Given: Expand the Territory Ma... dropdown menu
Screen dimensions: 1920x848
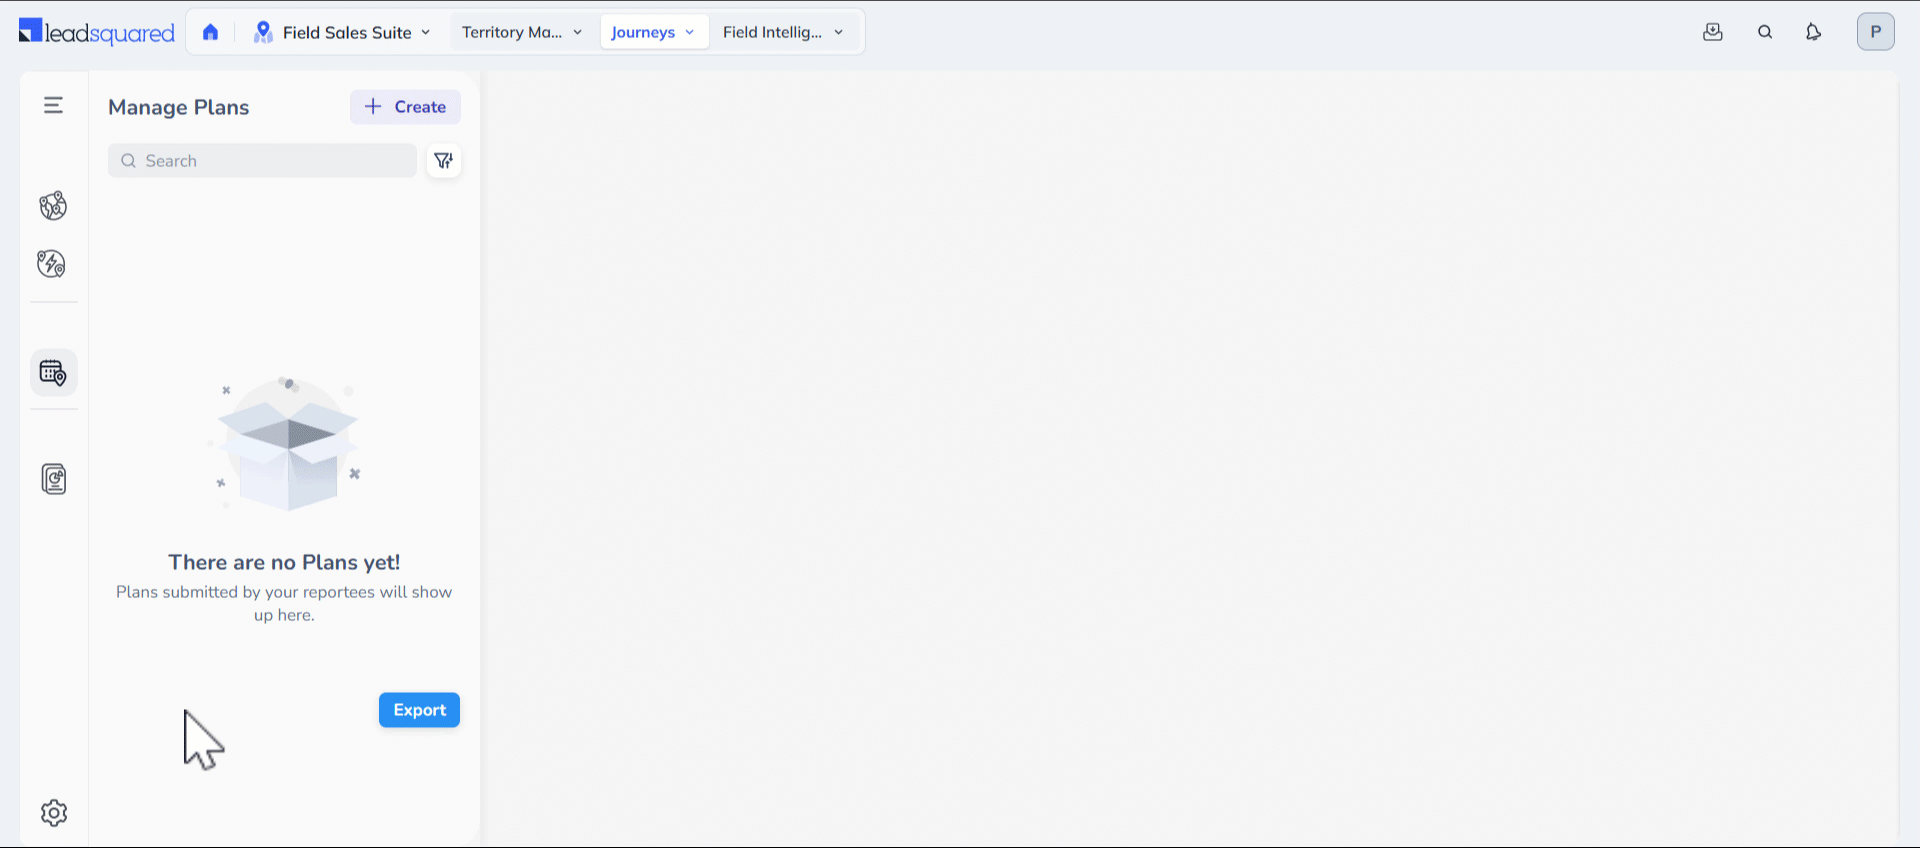Looking at the screenshot, I should tap(521, 32).
